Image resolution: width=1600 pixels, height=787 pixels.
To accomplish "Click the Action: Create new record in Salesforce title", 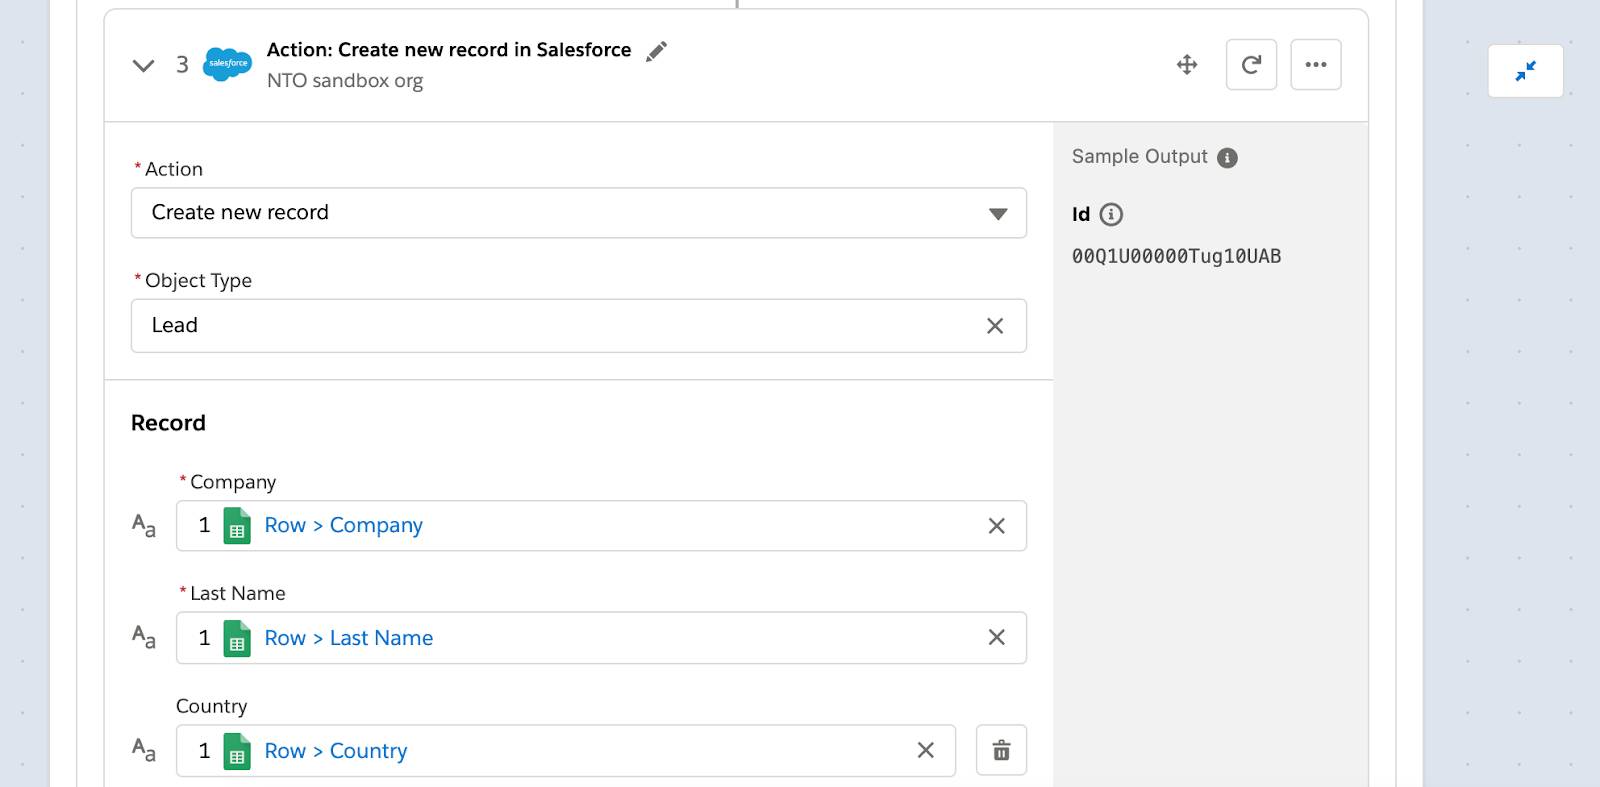I will click(x=449, y=50).
